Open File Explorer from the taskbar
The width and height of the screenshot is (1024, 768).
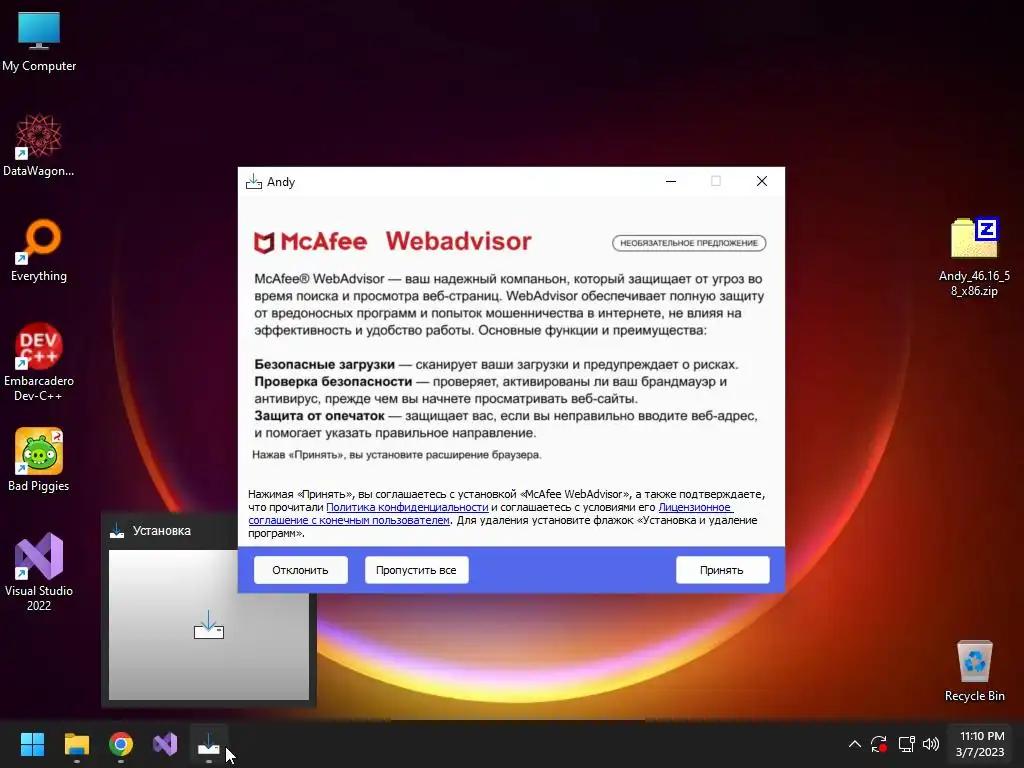click(76, 744)
